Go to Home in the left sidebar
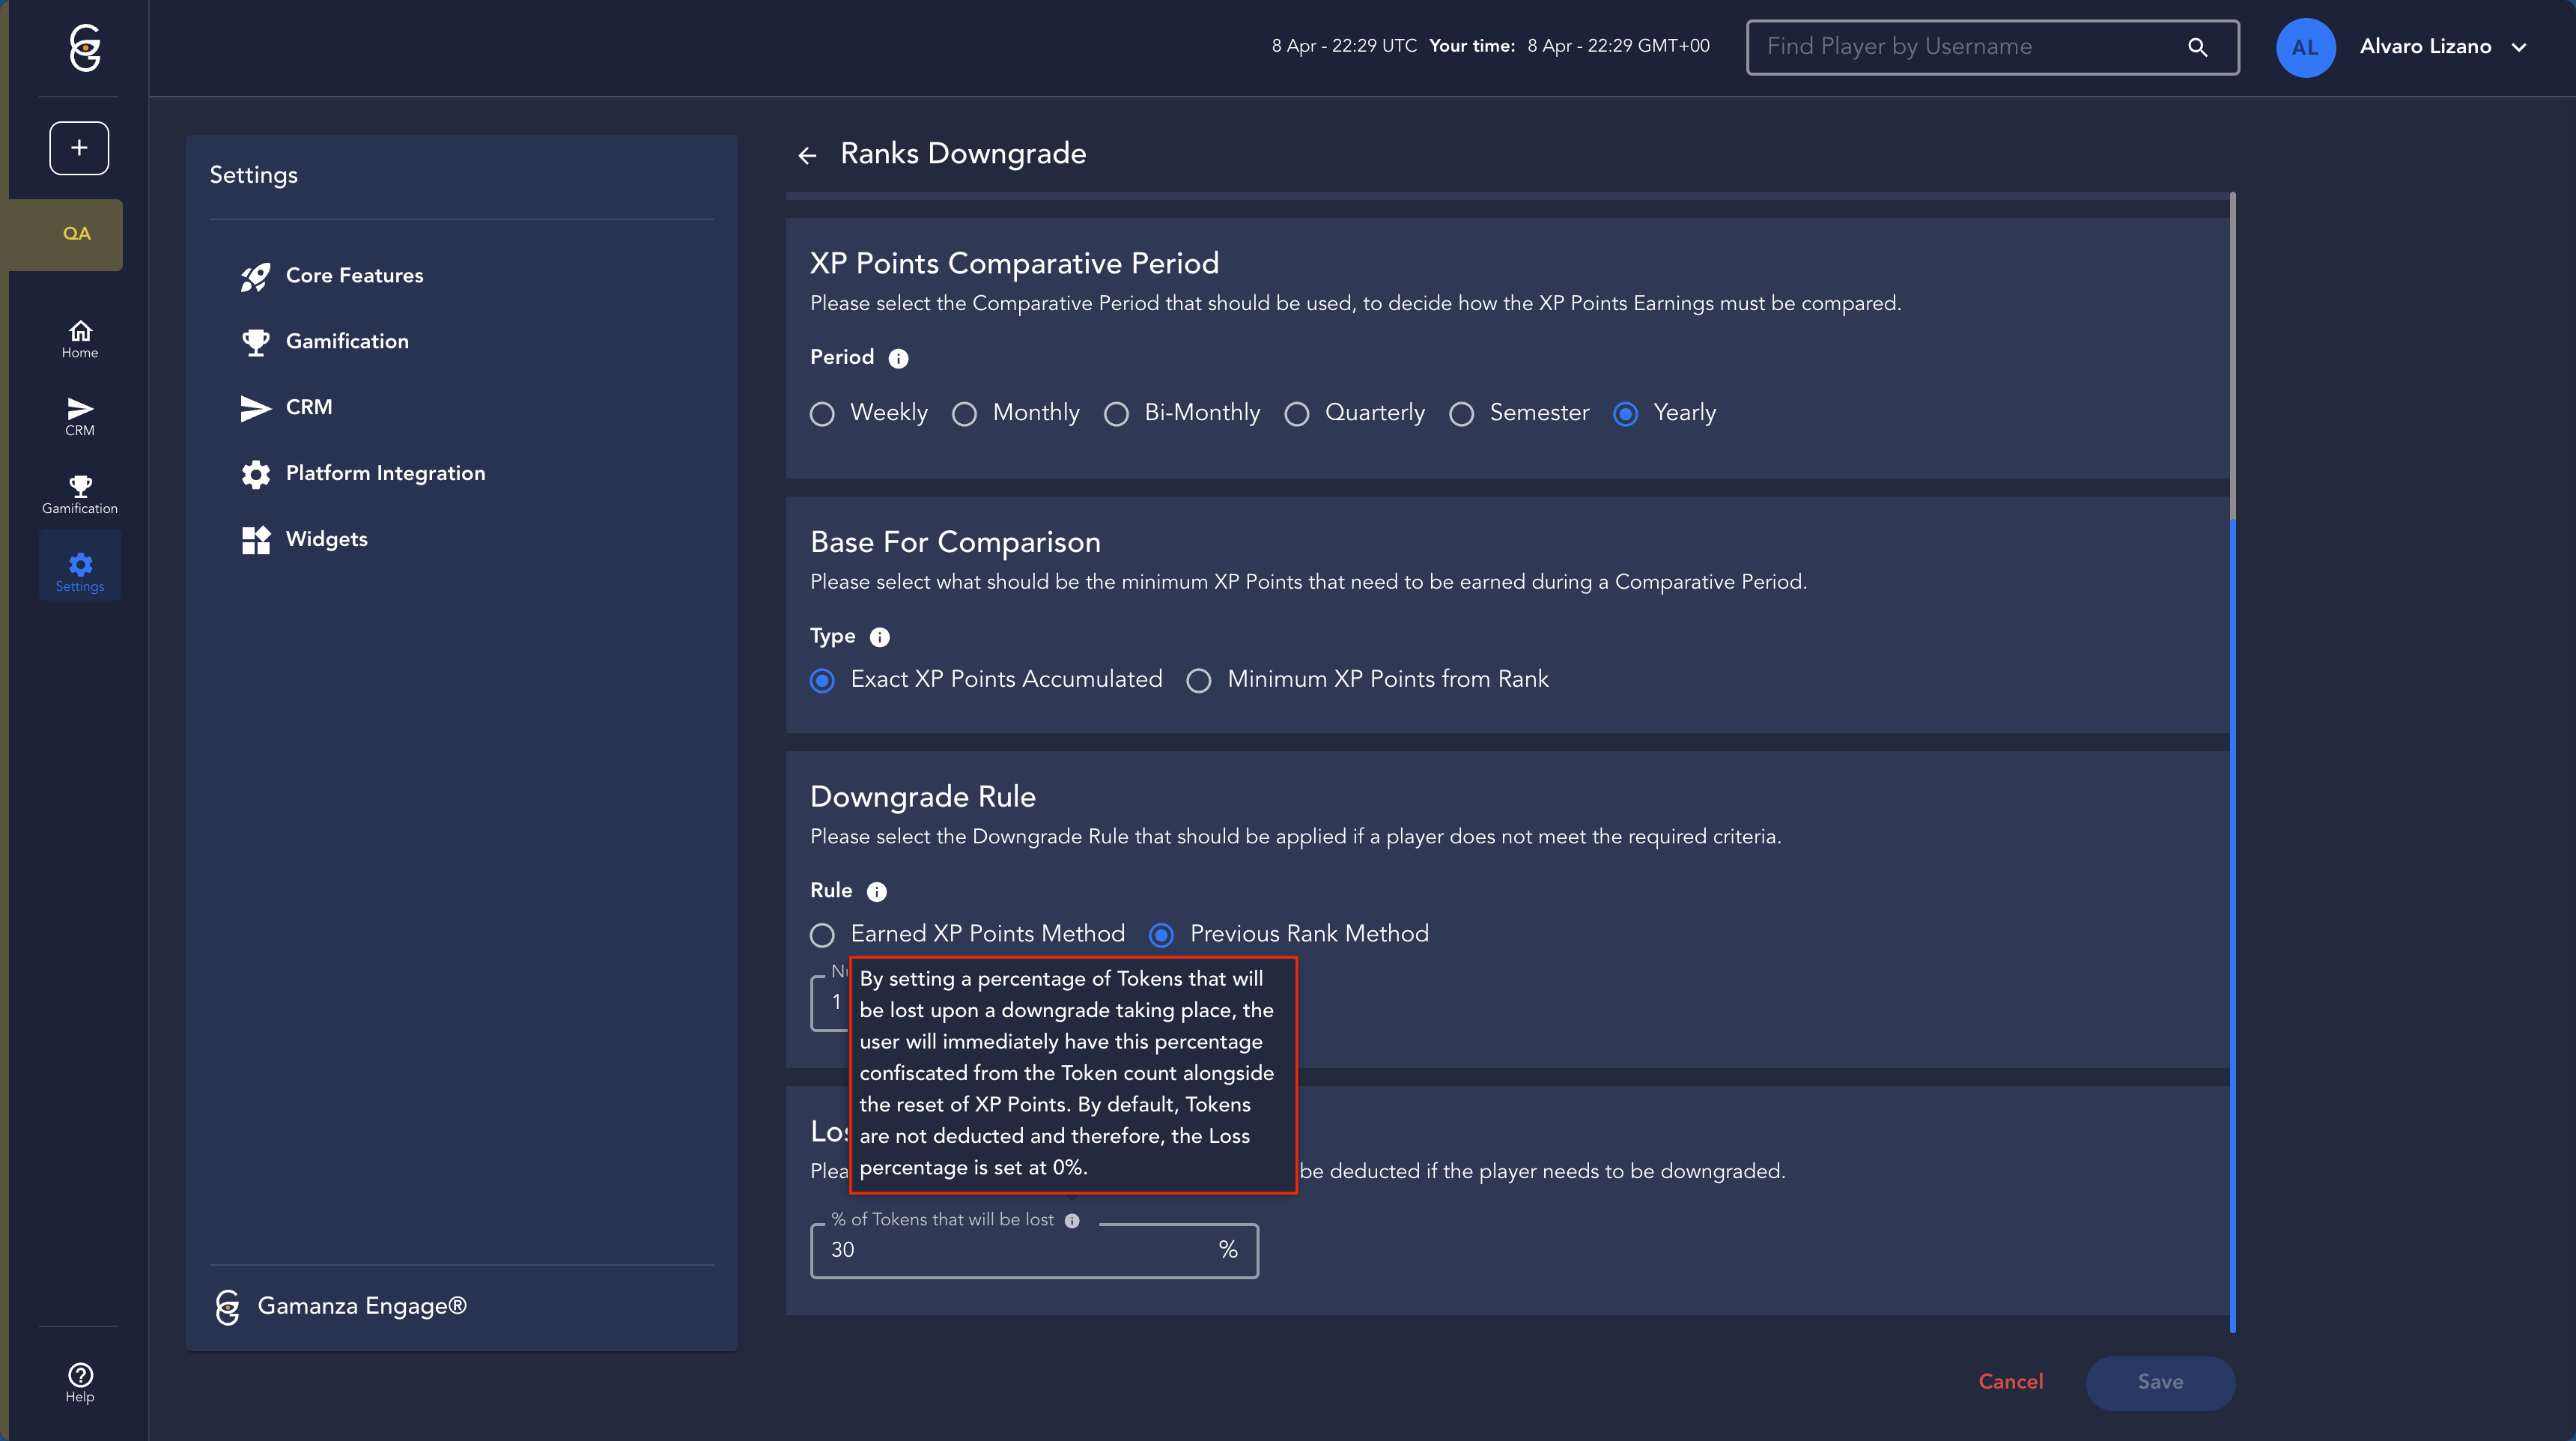 click(80, 339)
